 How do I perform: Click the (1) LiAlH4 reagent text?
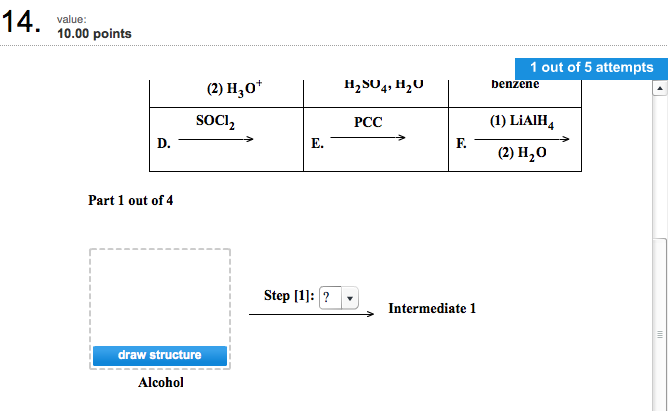point(522,121)
